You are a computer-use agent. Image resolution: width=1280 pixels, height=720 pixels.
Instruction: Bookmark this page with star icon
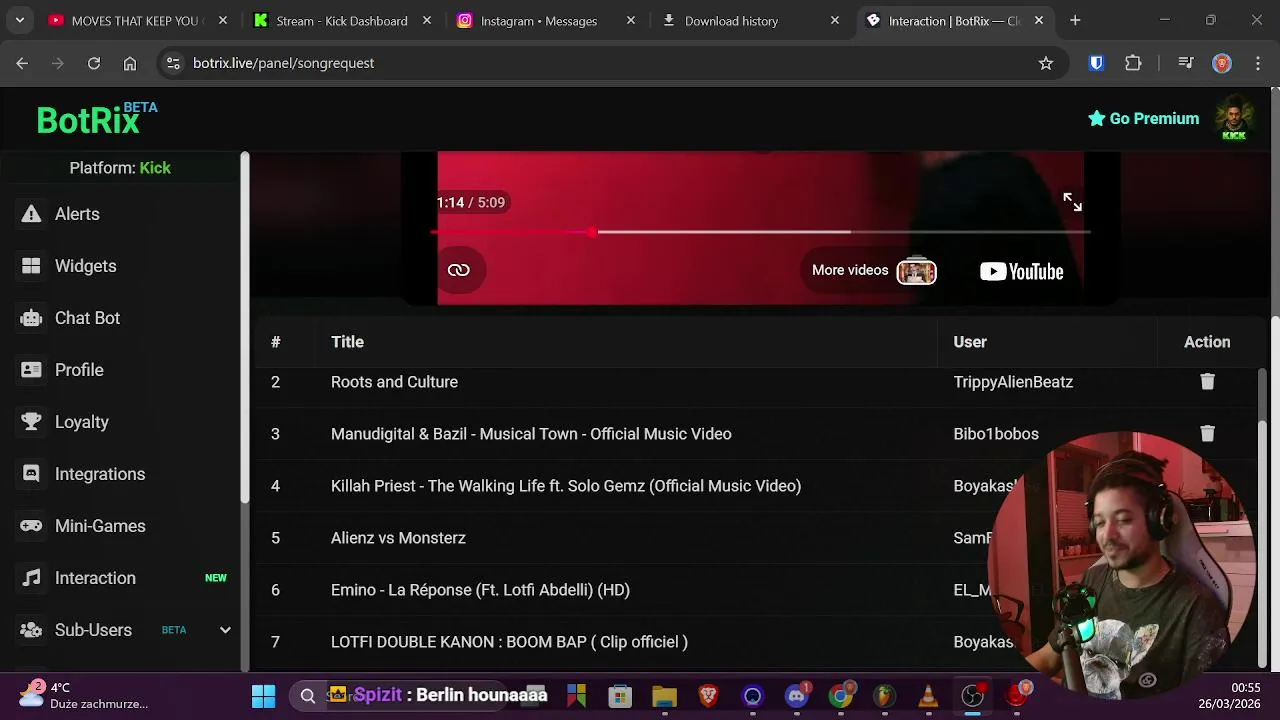(1046, 63)
